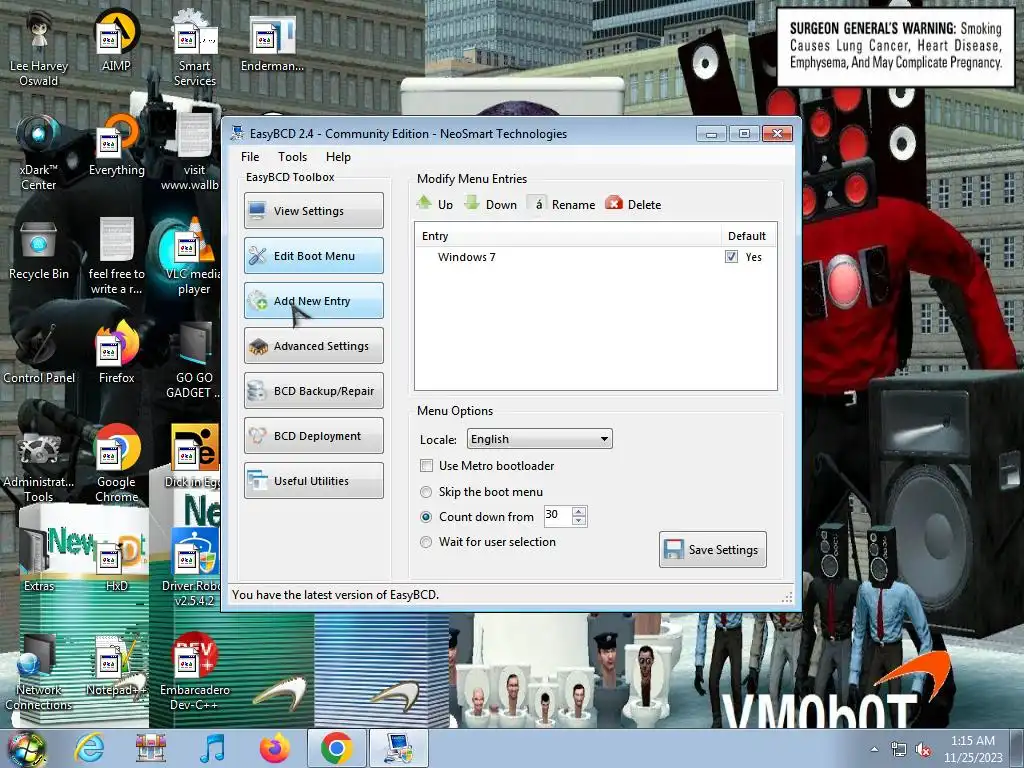
Task: Launch Internet Explorer from taskbar
Action: pos(89,748)
